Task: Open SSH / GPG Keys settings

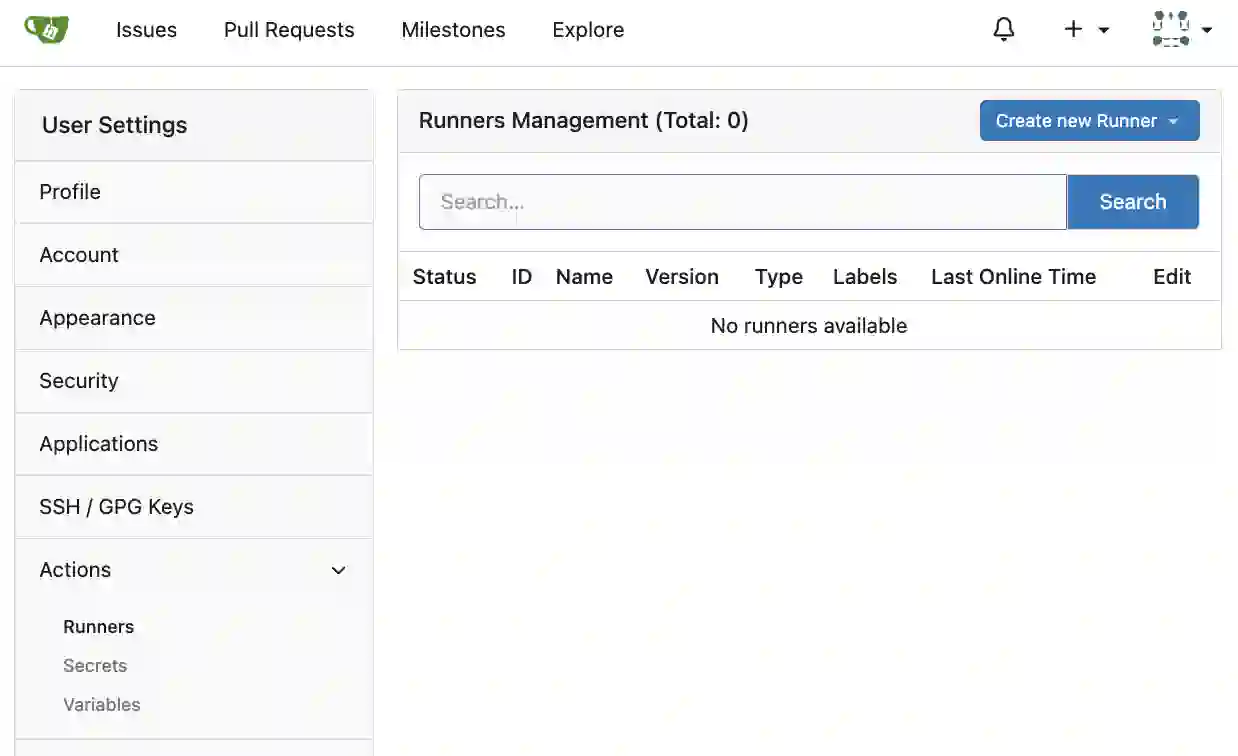Action: (x=194, y=507)
